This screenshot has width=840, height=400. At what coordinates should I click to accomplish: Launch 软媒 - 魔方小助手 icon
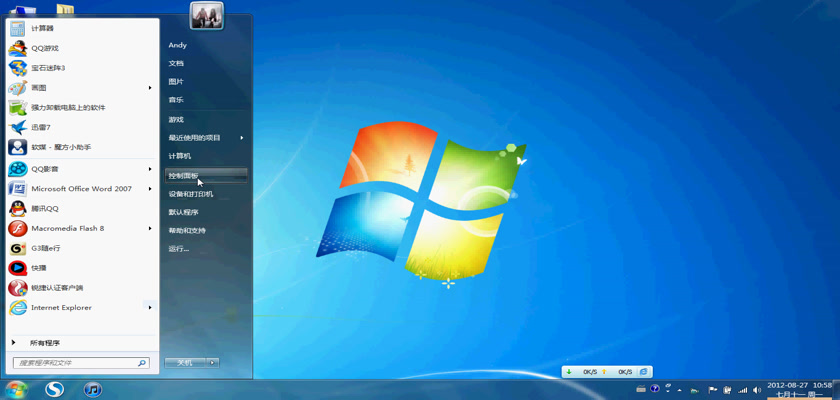[18, 147]
